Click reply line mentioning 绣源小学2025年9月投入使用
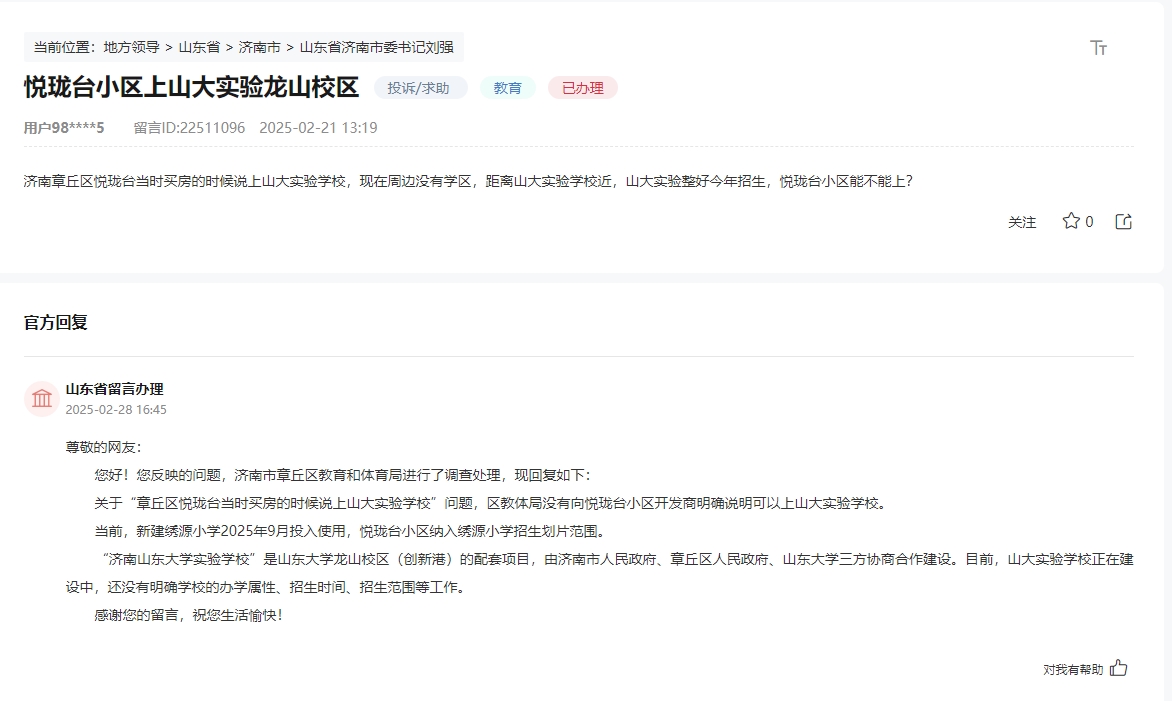 coord(350,531)
